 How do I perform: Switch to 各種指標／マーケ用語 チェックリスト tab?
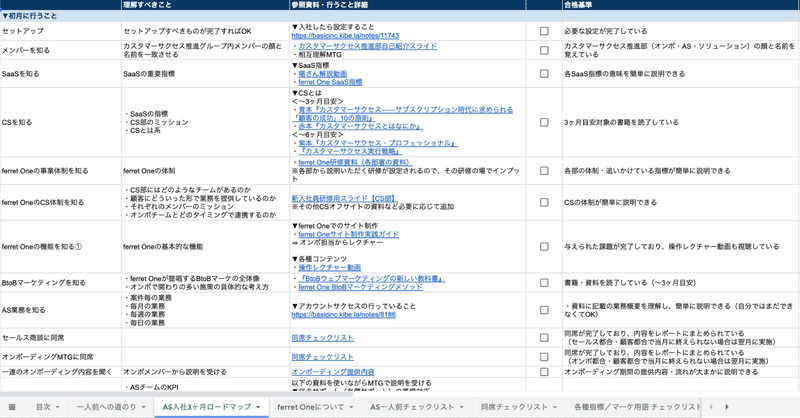pyautogui.click(x=637, y=407)
